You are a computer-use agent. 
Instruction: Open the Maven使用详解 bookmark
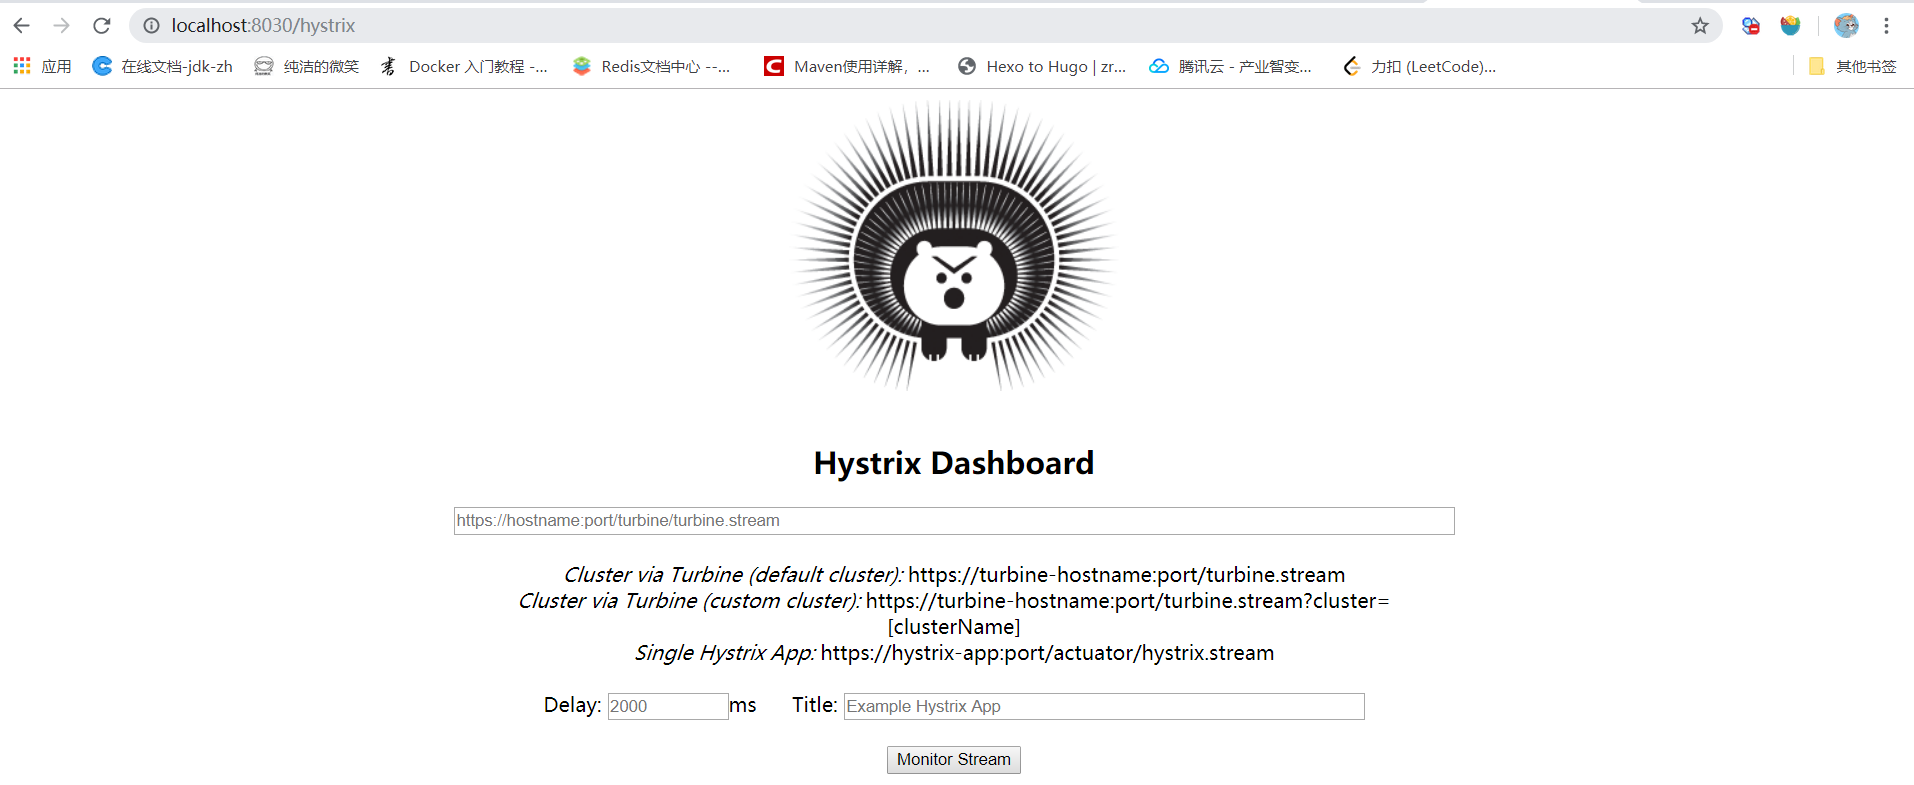[847, 66]
